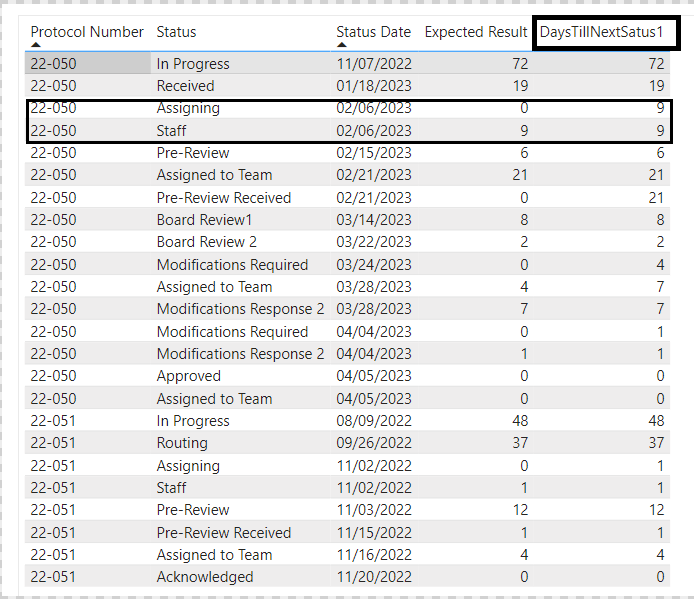
Task: Select Protocol Number 22-051 in Acknowledged row
Action: 53,577
